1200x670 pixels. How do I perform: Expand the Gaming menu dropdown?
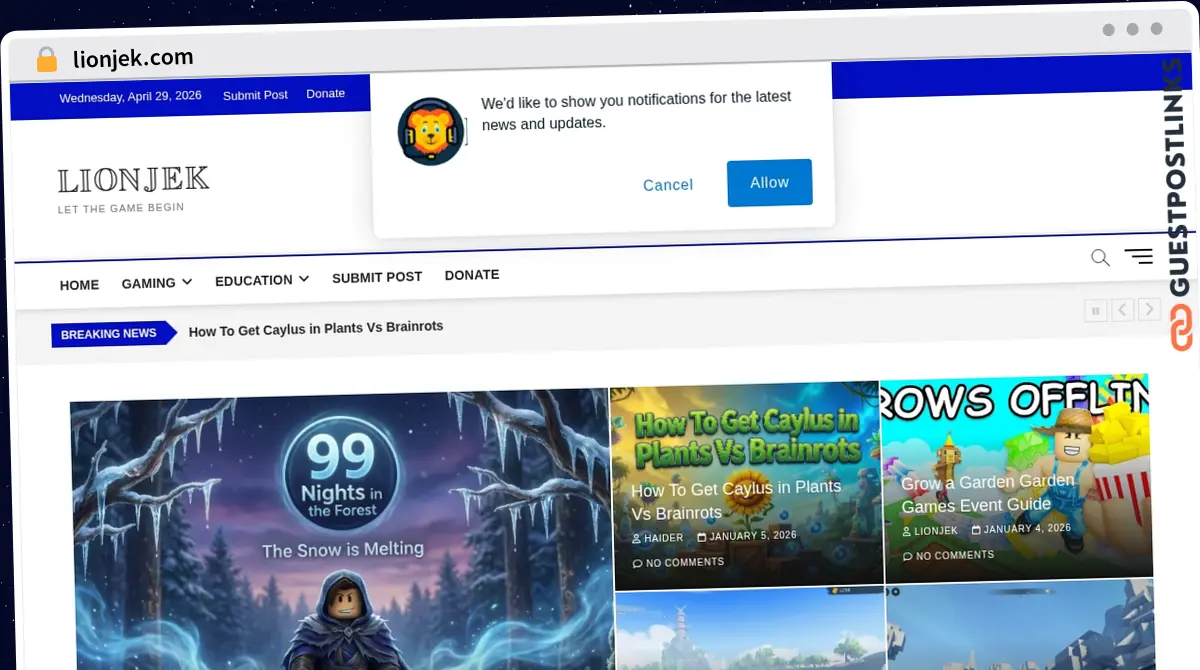[156, 283]
